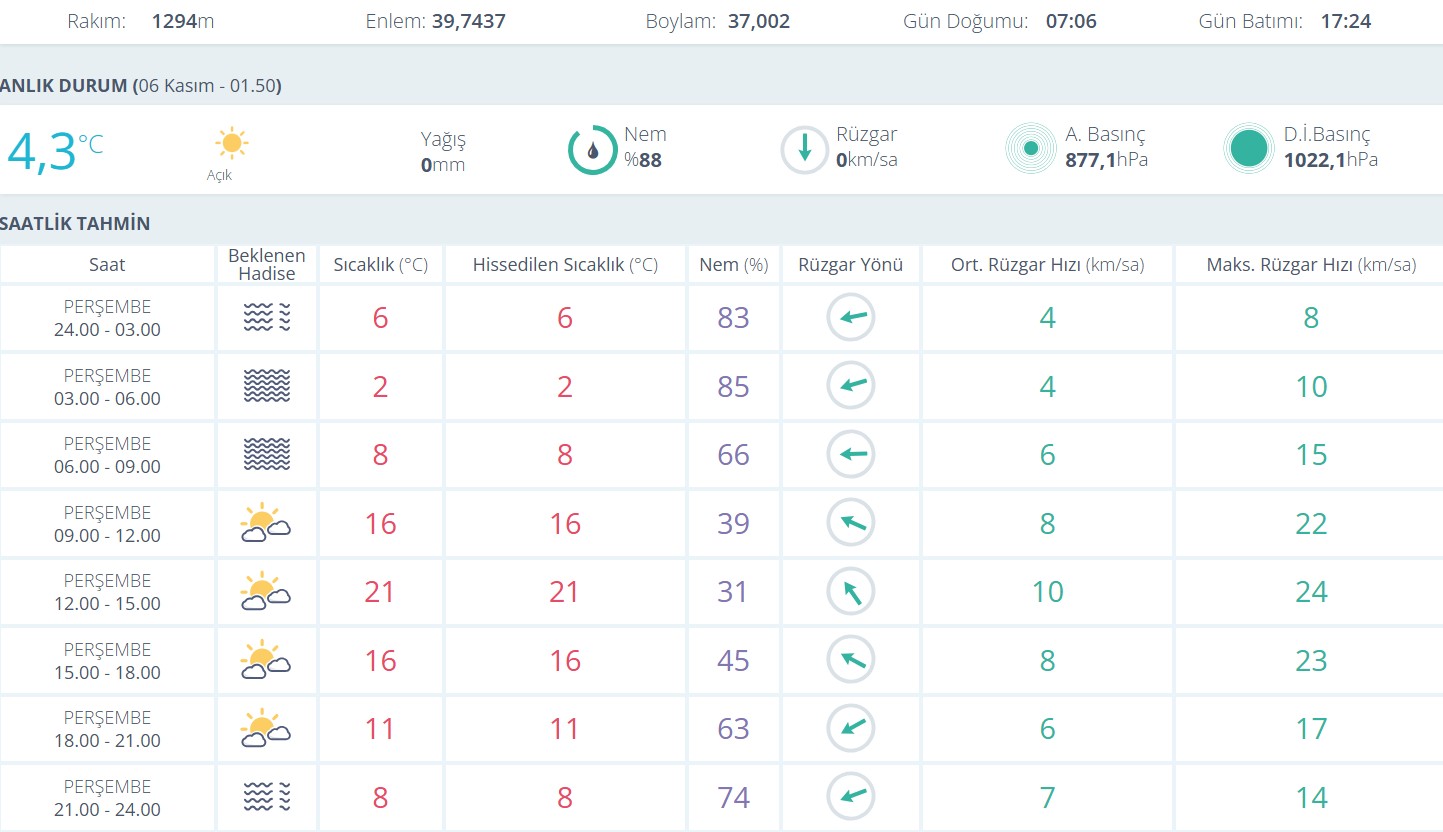Click the Sıcaklık (°C) column header
The width and height of the screenshot is (1443, 832).
click(380, 265)
